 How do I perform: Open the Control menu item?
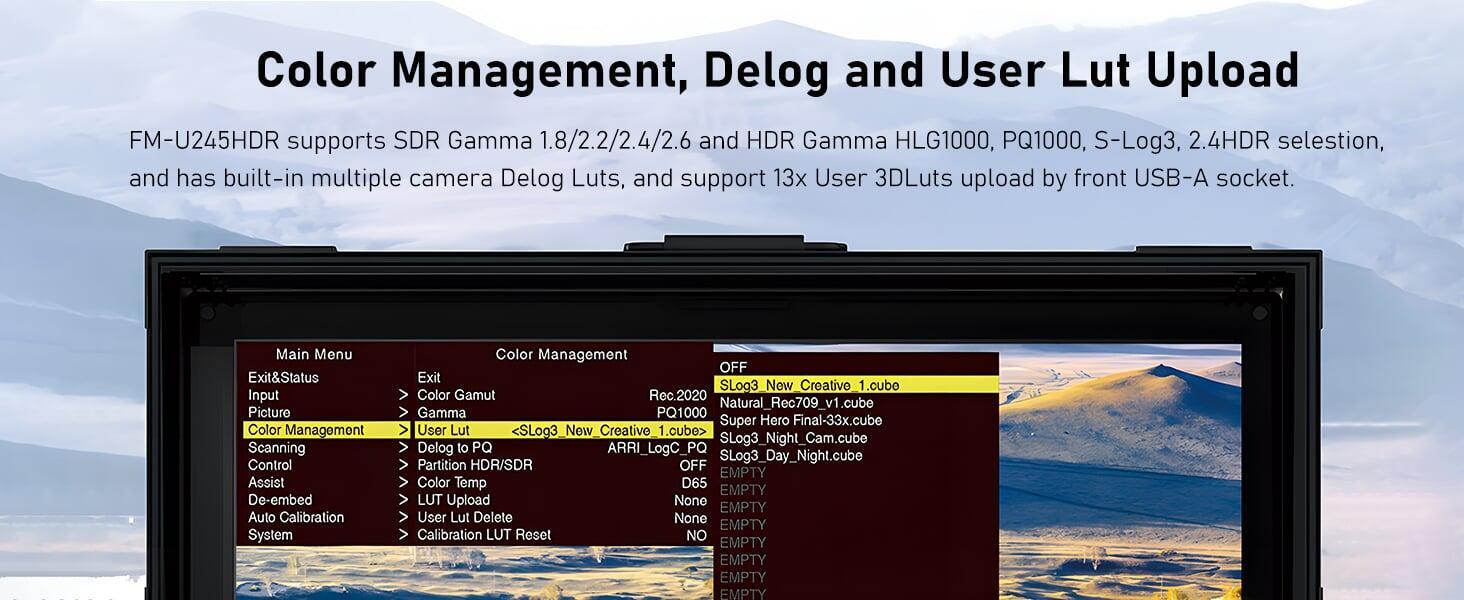(270, 465)
